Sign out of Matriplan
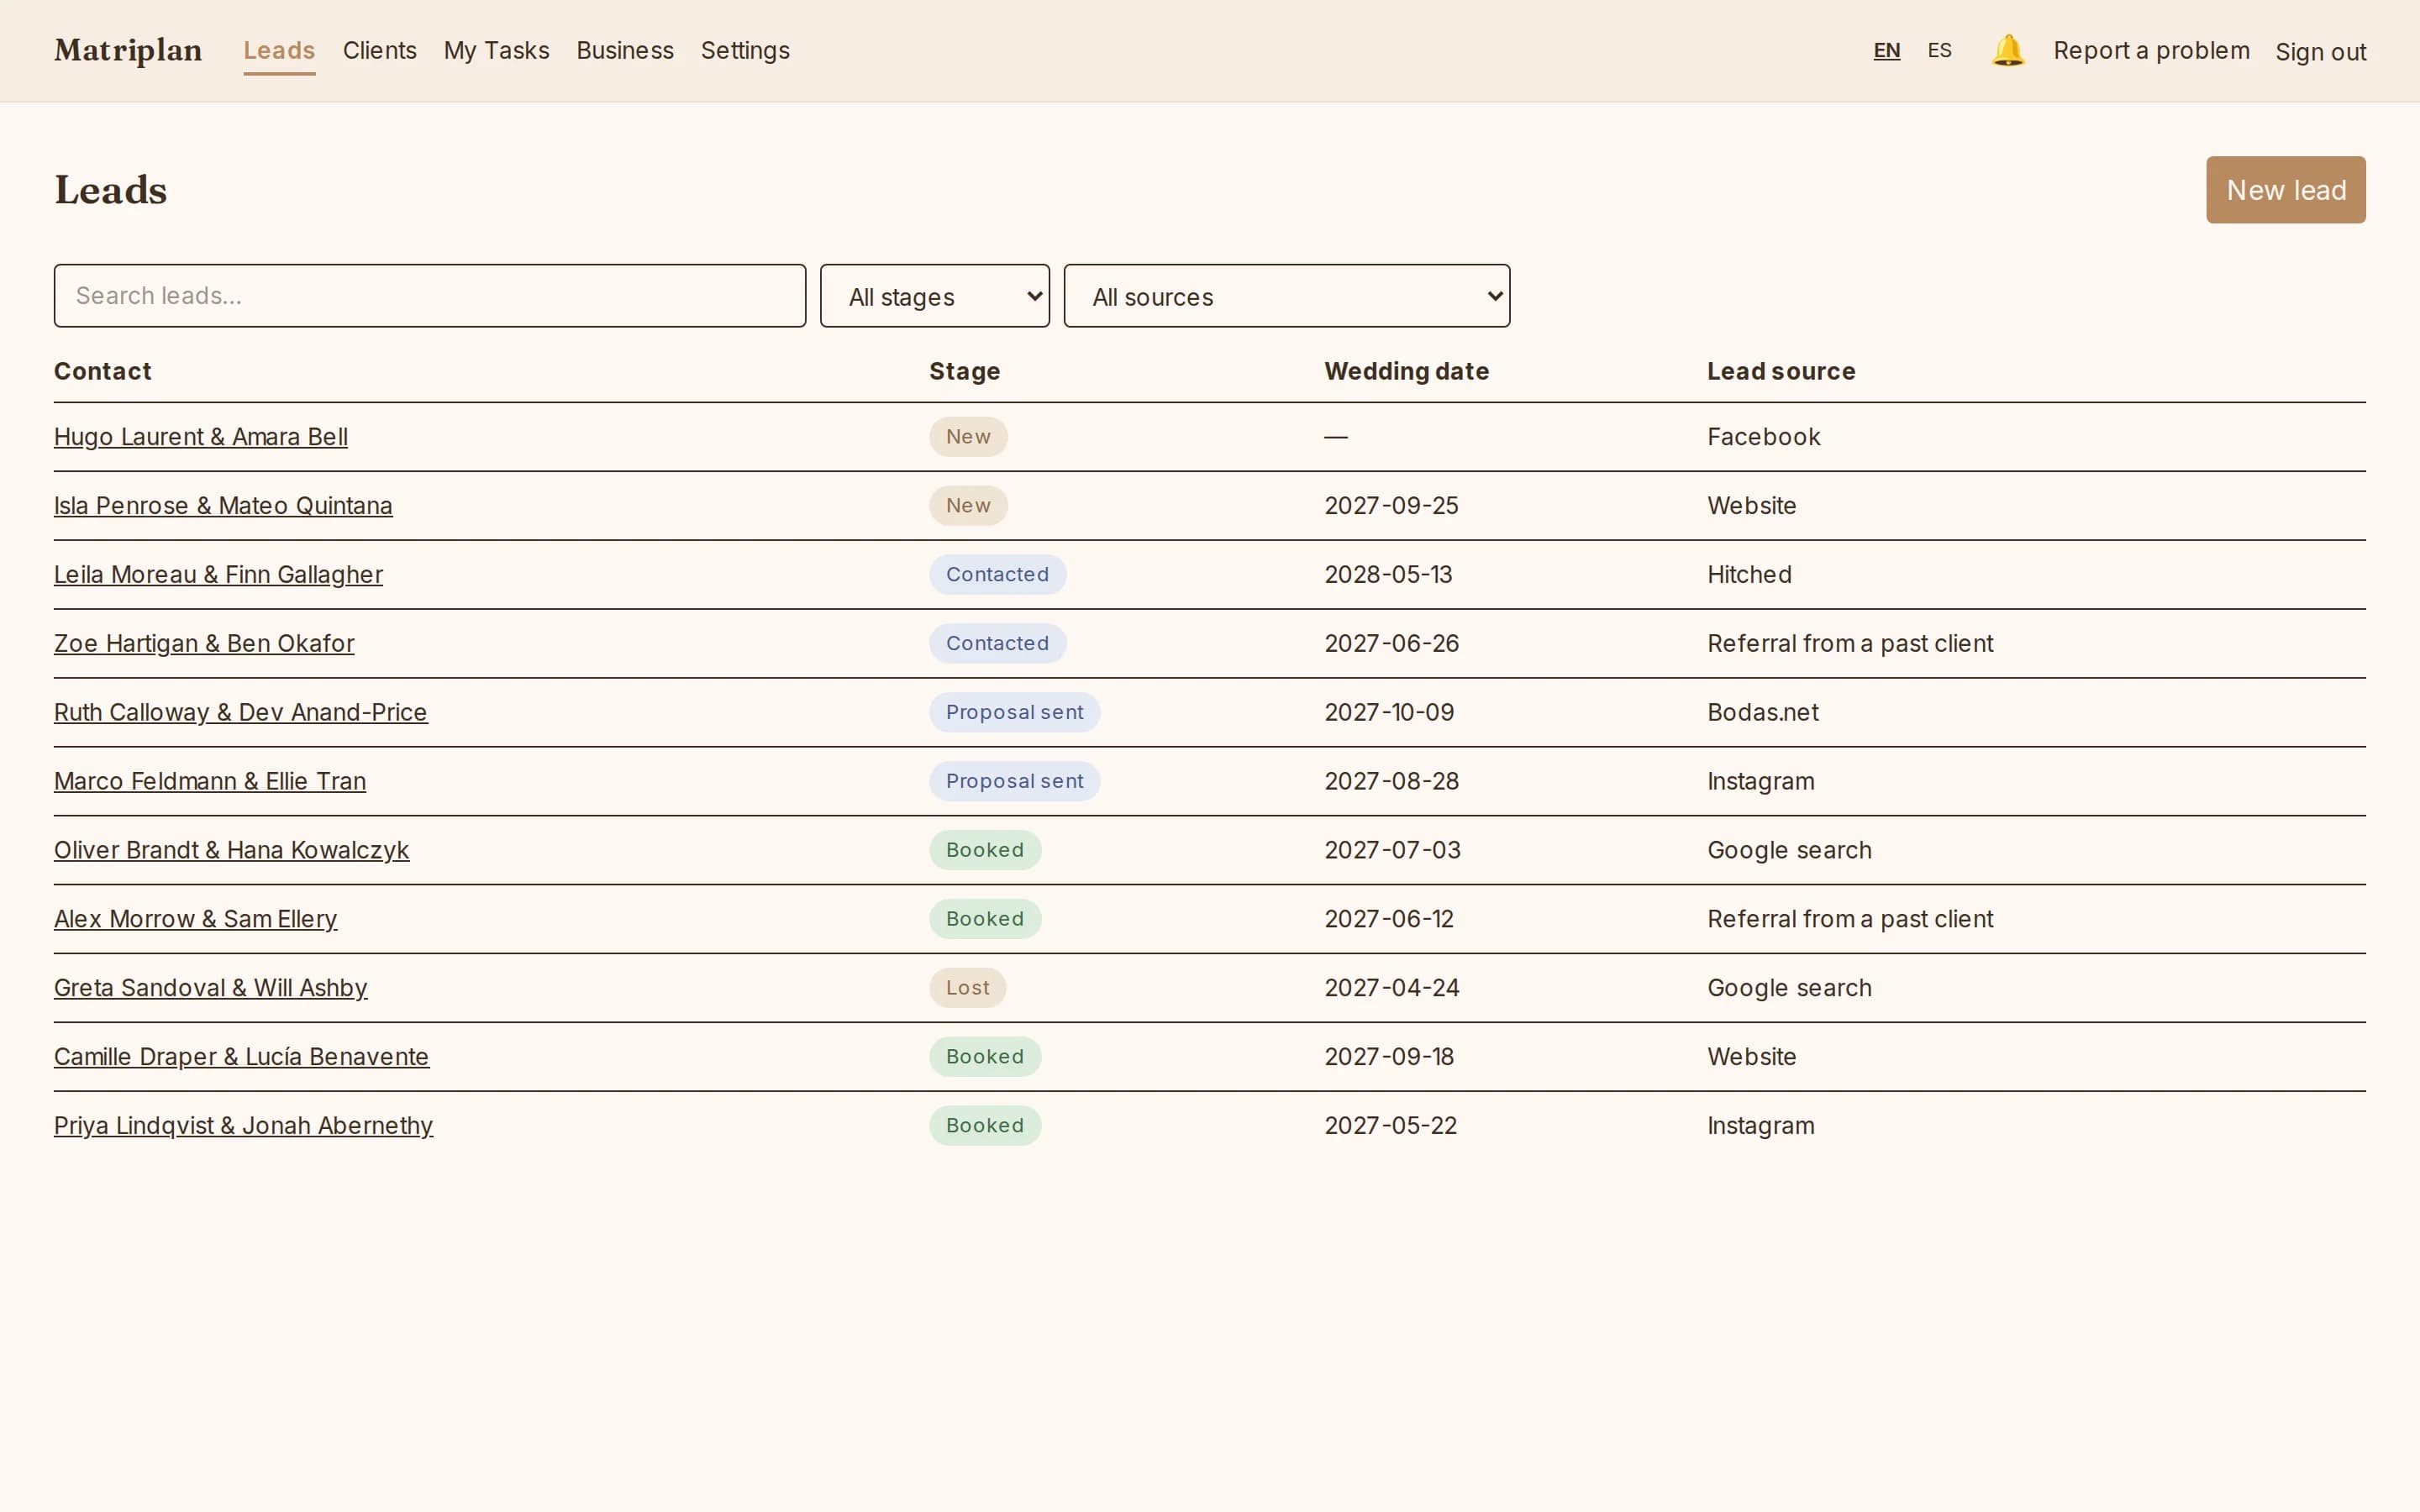 click(2320, 51)
